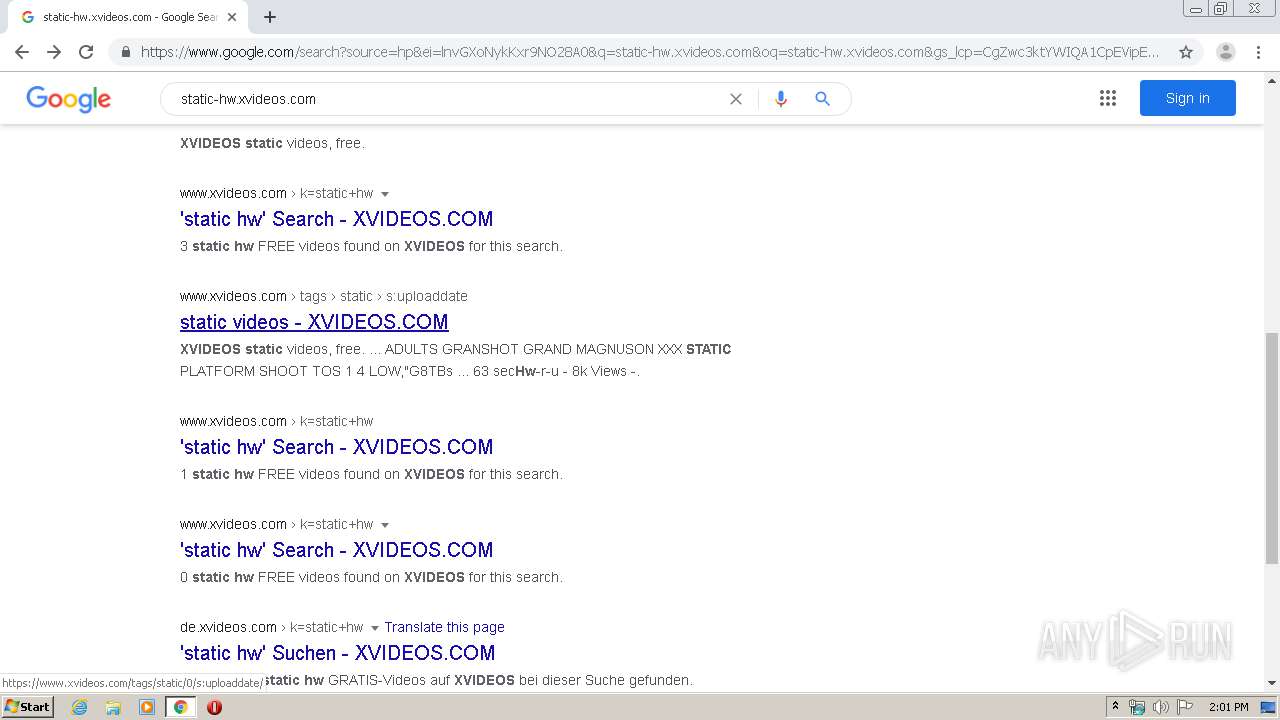The width and height of the screenshot is (1280, 720).
Task: Launch Internet Explorer from taskbar
Action: point(80,707)
